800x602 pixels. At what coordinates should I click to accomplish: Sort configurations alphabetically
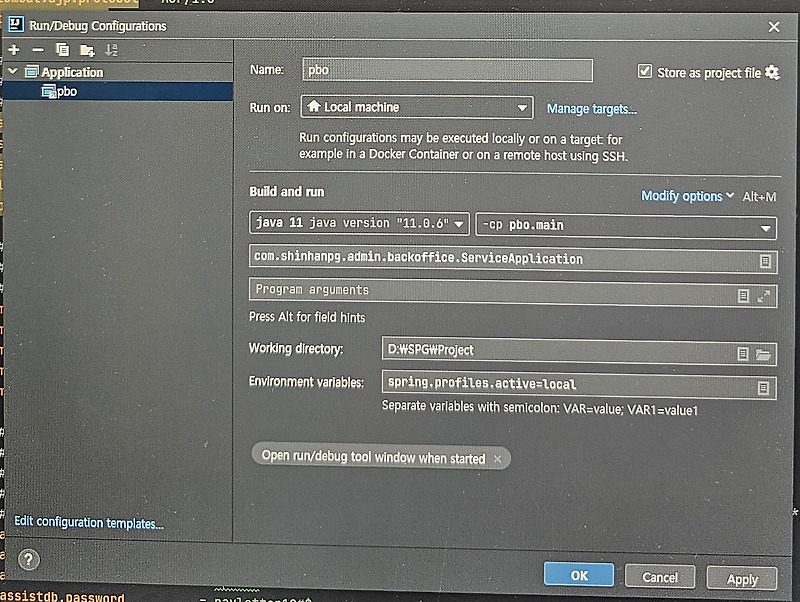click(109, 48)
